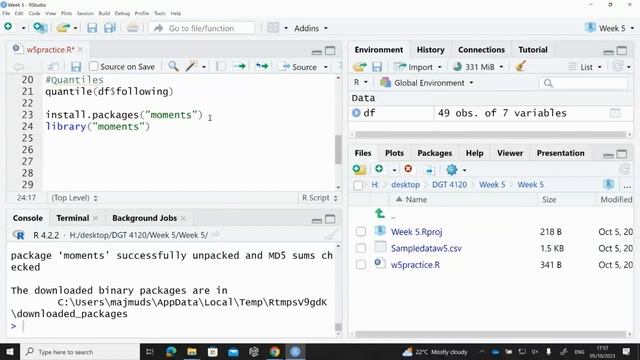Screen dimensions: 640x360
Task: Click the Open File folder icon
Action: coord(63,28)
